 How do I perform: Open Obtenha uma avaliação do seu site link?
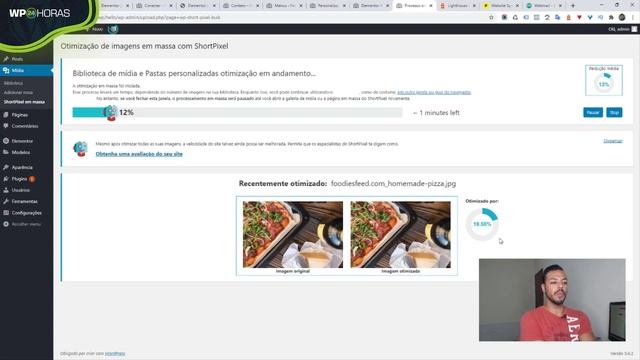coord(139,154)
